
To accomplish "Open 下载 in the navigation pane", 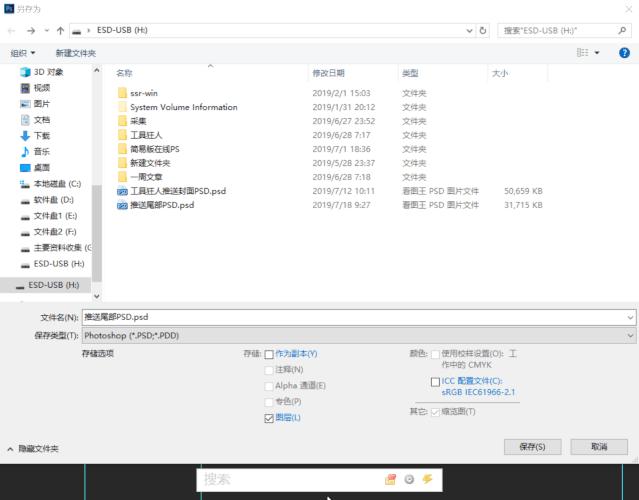I will tap(35, 136).
